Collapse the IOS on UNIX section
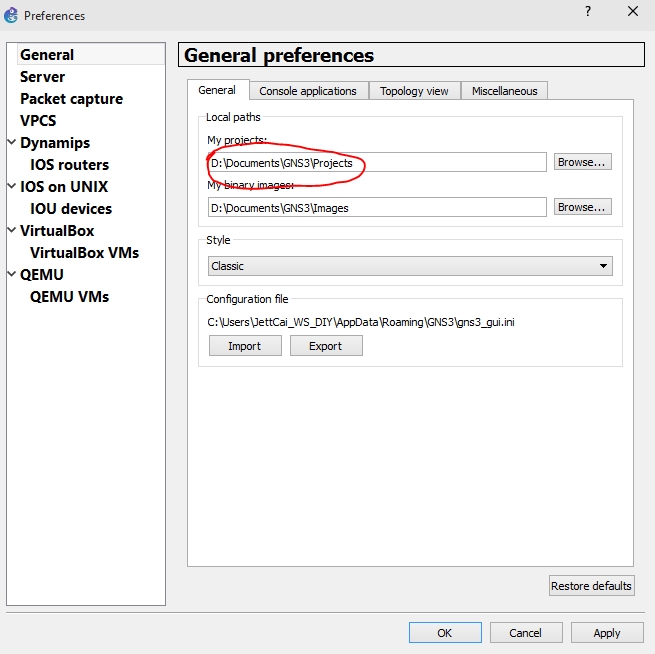This screenshot has height=654, width=655. pos(12,186)
